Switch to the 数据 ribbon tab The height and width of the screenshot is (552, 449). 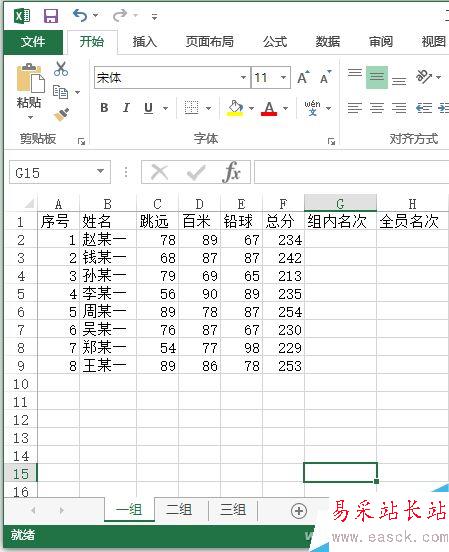328,42
